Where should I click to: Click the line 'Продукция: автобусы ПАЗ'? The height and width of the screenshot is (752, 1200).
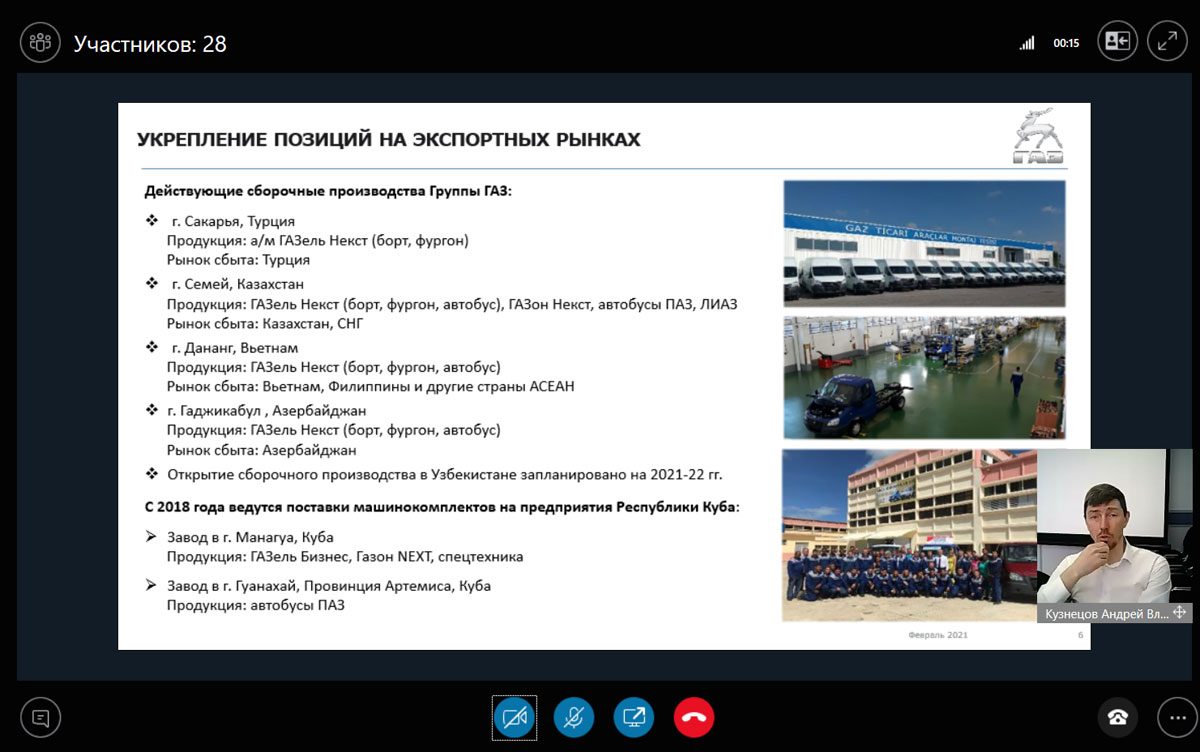(256, 605)
